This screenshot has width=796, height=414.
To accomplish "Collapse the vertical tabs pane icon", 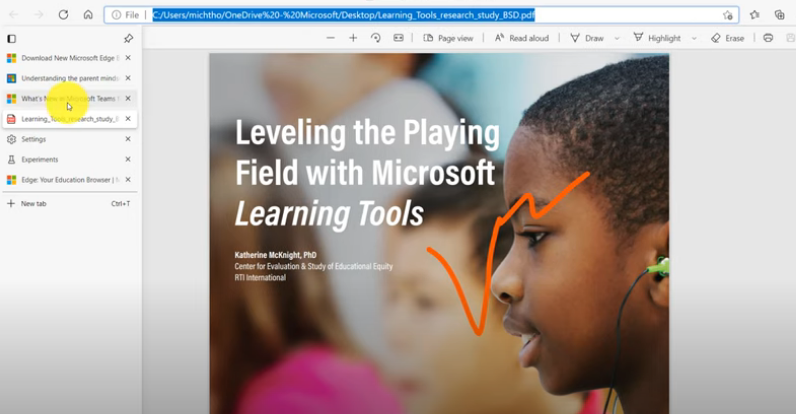I will coord(11,39).
